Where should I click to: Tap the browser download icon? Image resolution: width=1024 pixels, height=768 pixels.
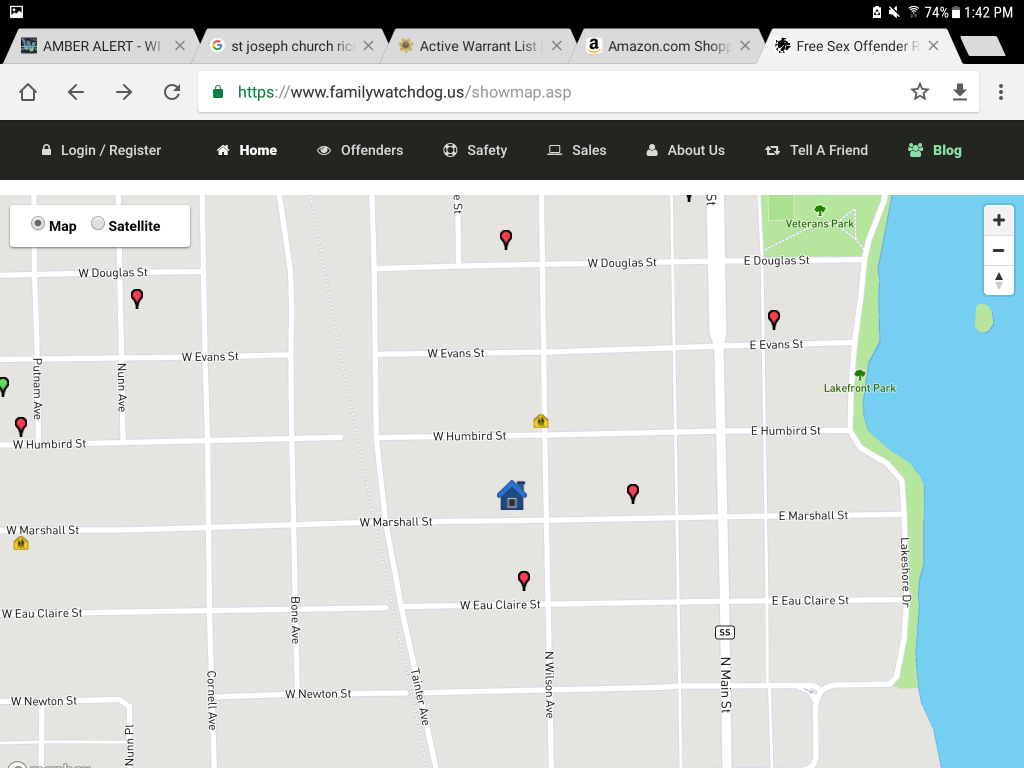coord(960,92)
